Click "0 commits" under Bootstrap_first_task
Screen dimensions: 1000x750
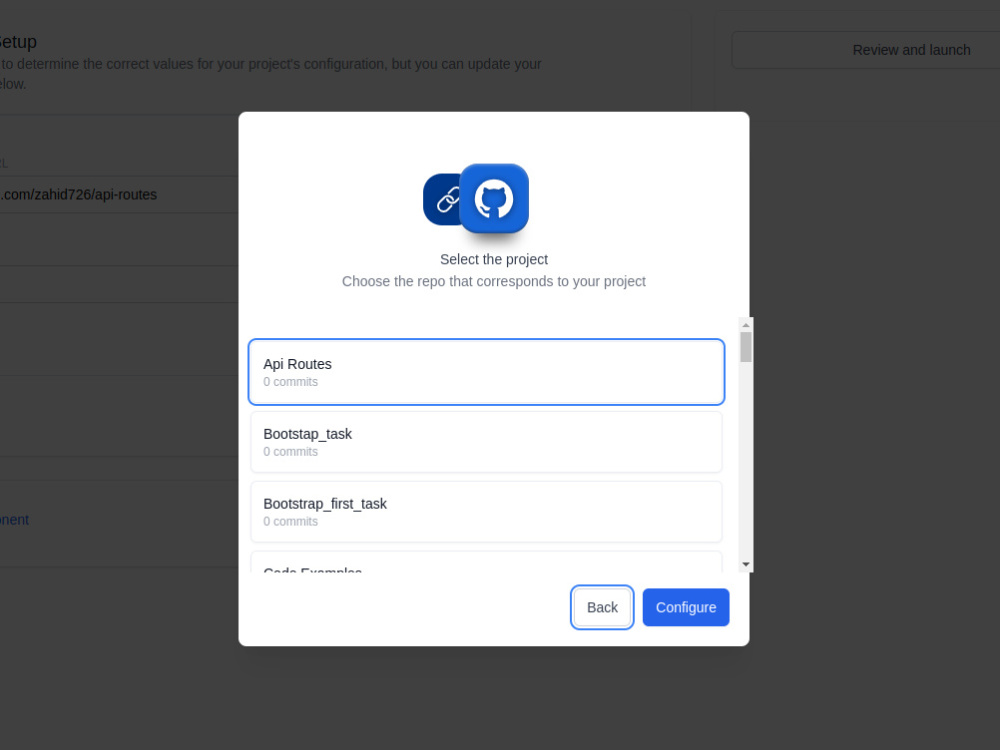point(291,522)
